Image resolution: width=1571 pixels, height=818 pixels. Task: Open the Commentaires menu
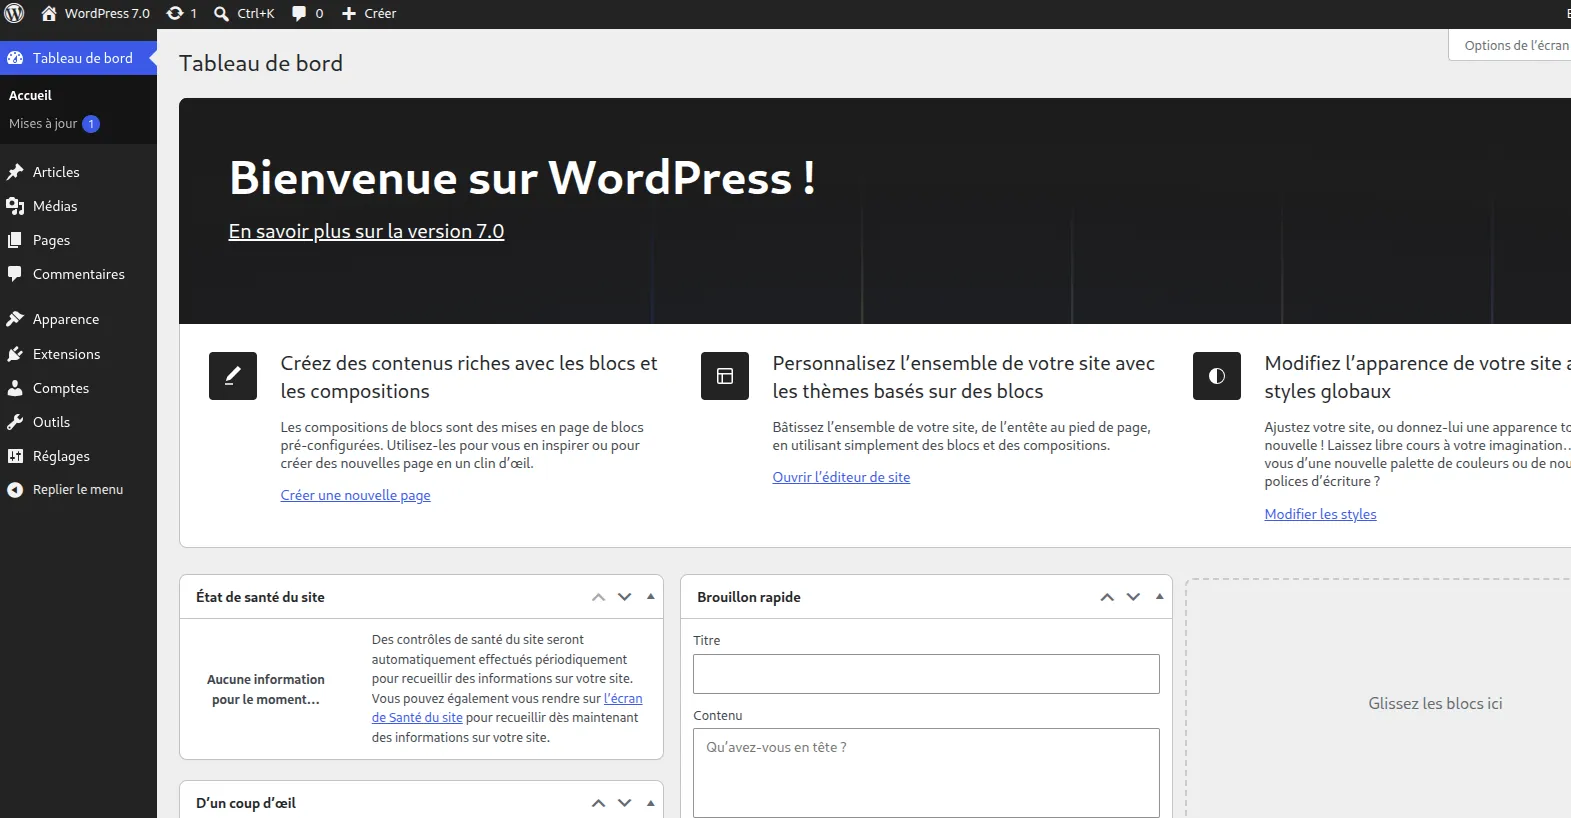(78, 274)
